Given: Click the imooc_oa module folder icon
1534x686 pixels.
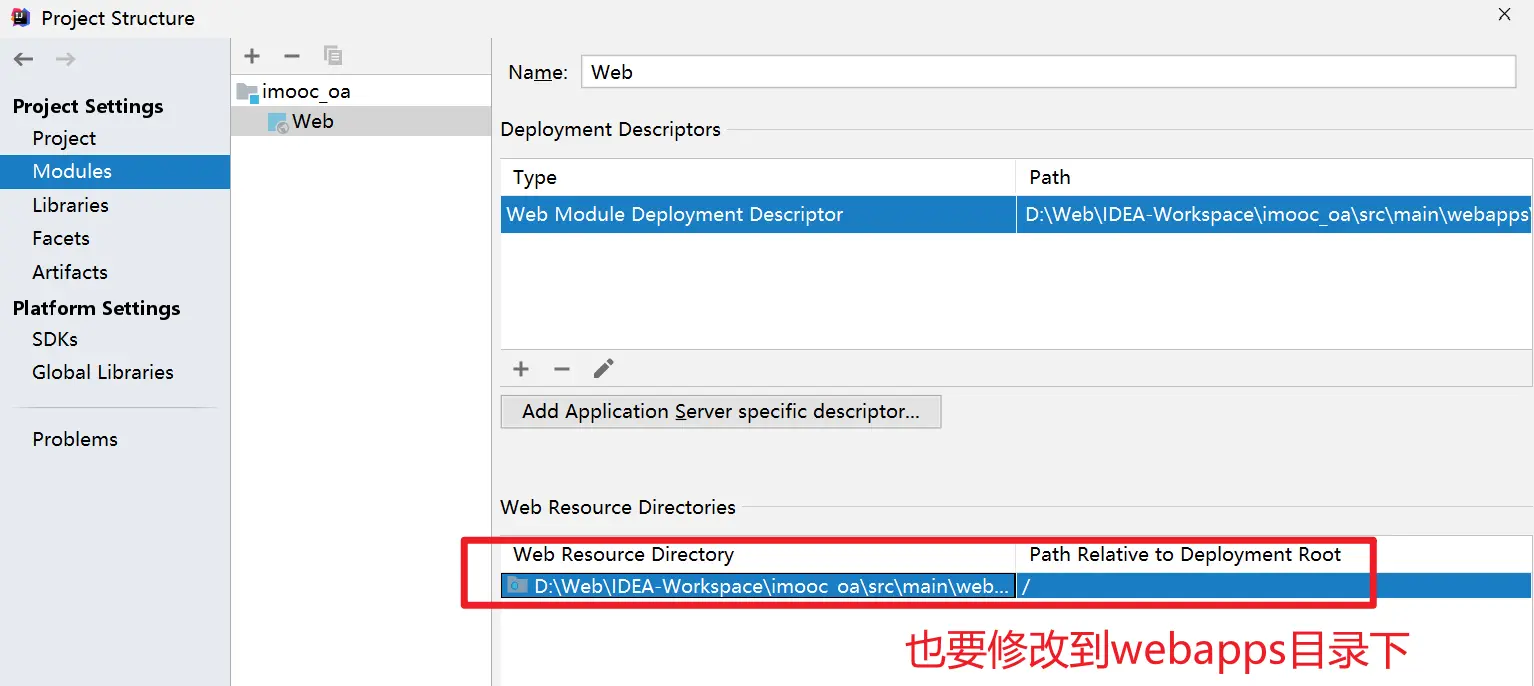Looking at the screenshot, I should pyautogui.click(x=247, y=92).
